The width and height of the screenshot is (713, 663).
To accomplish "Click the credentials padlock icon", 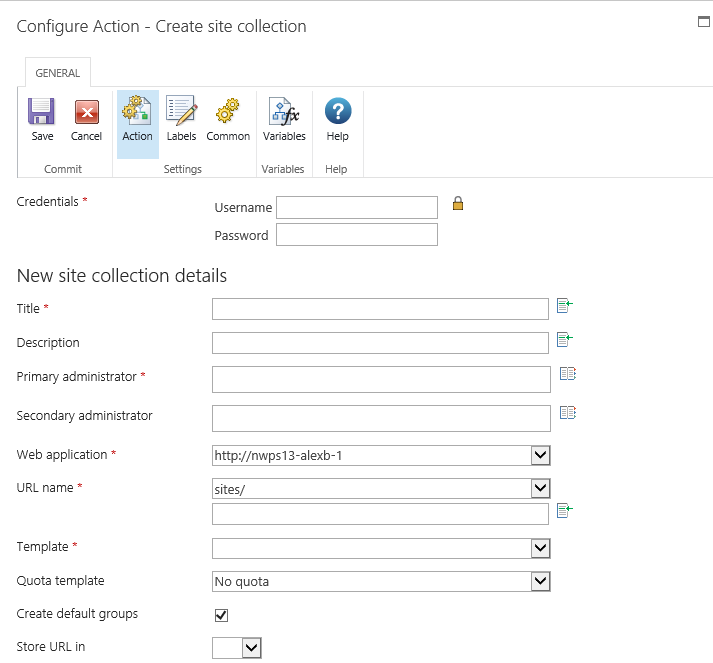I will (458, 204).
